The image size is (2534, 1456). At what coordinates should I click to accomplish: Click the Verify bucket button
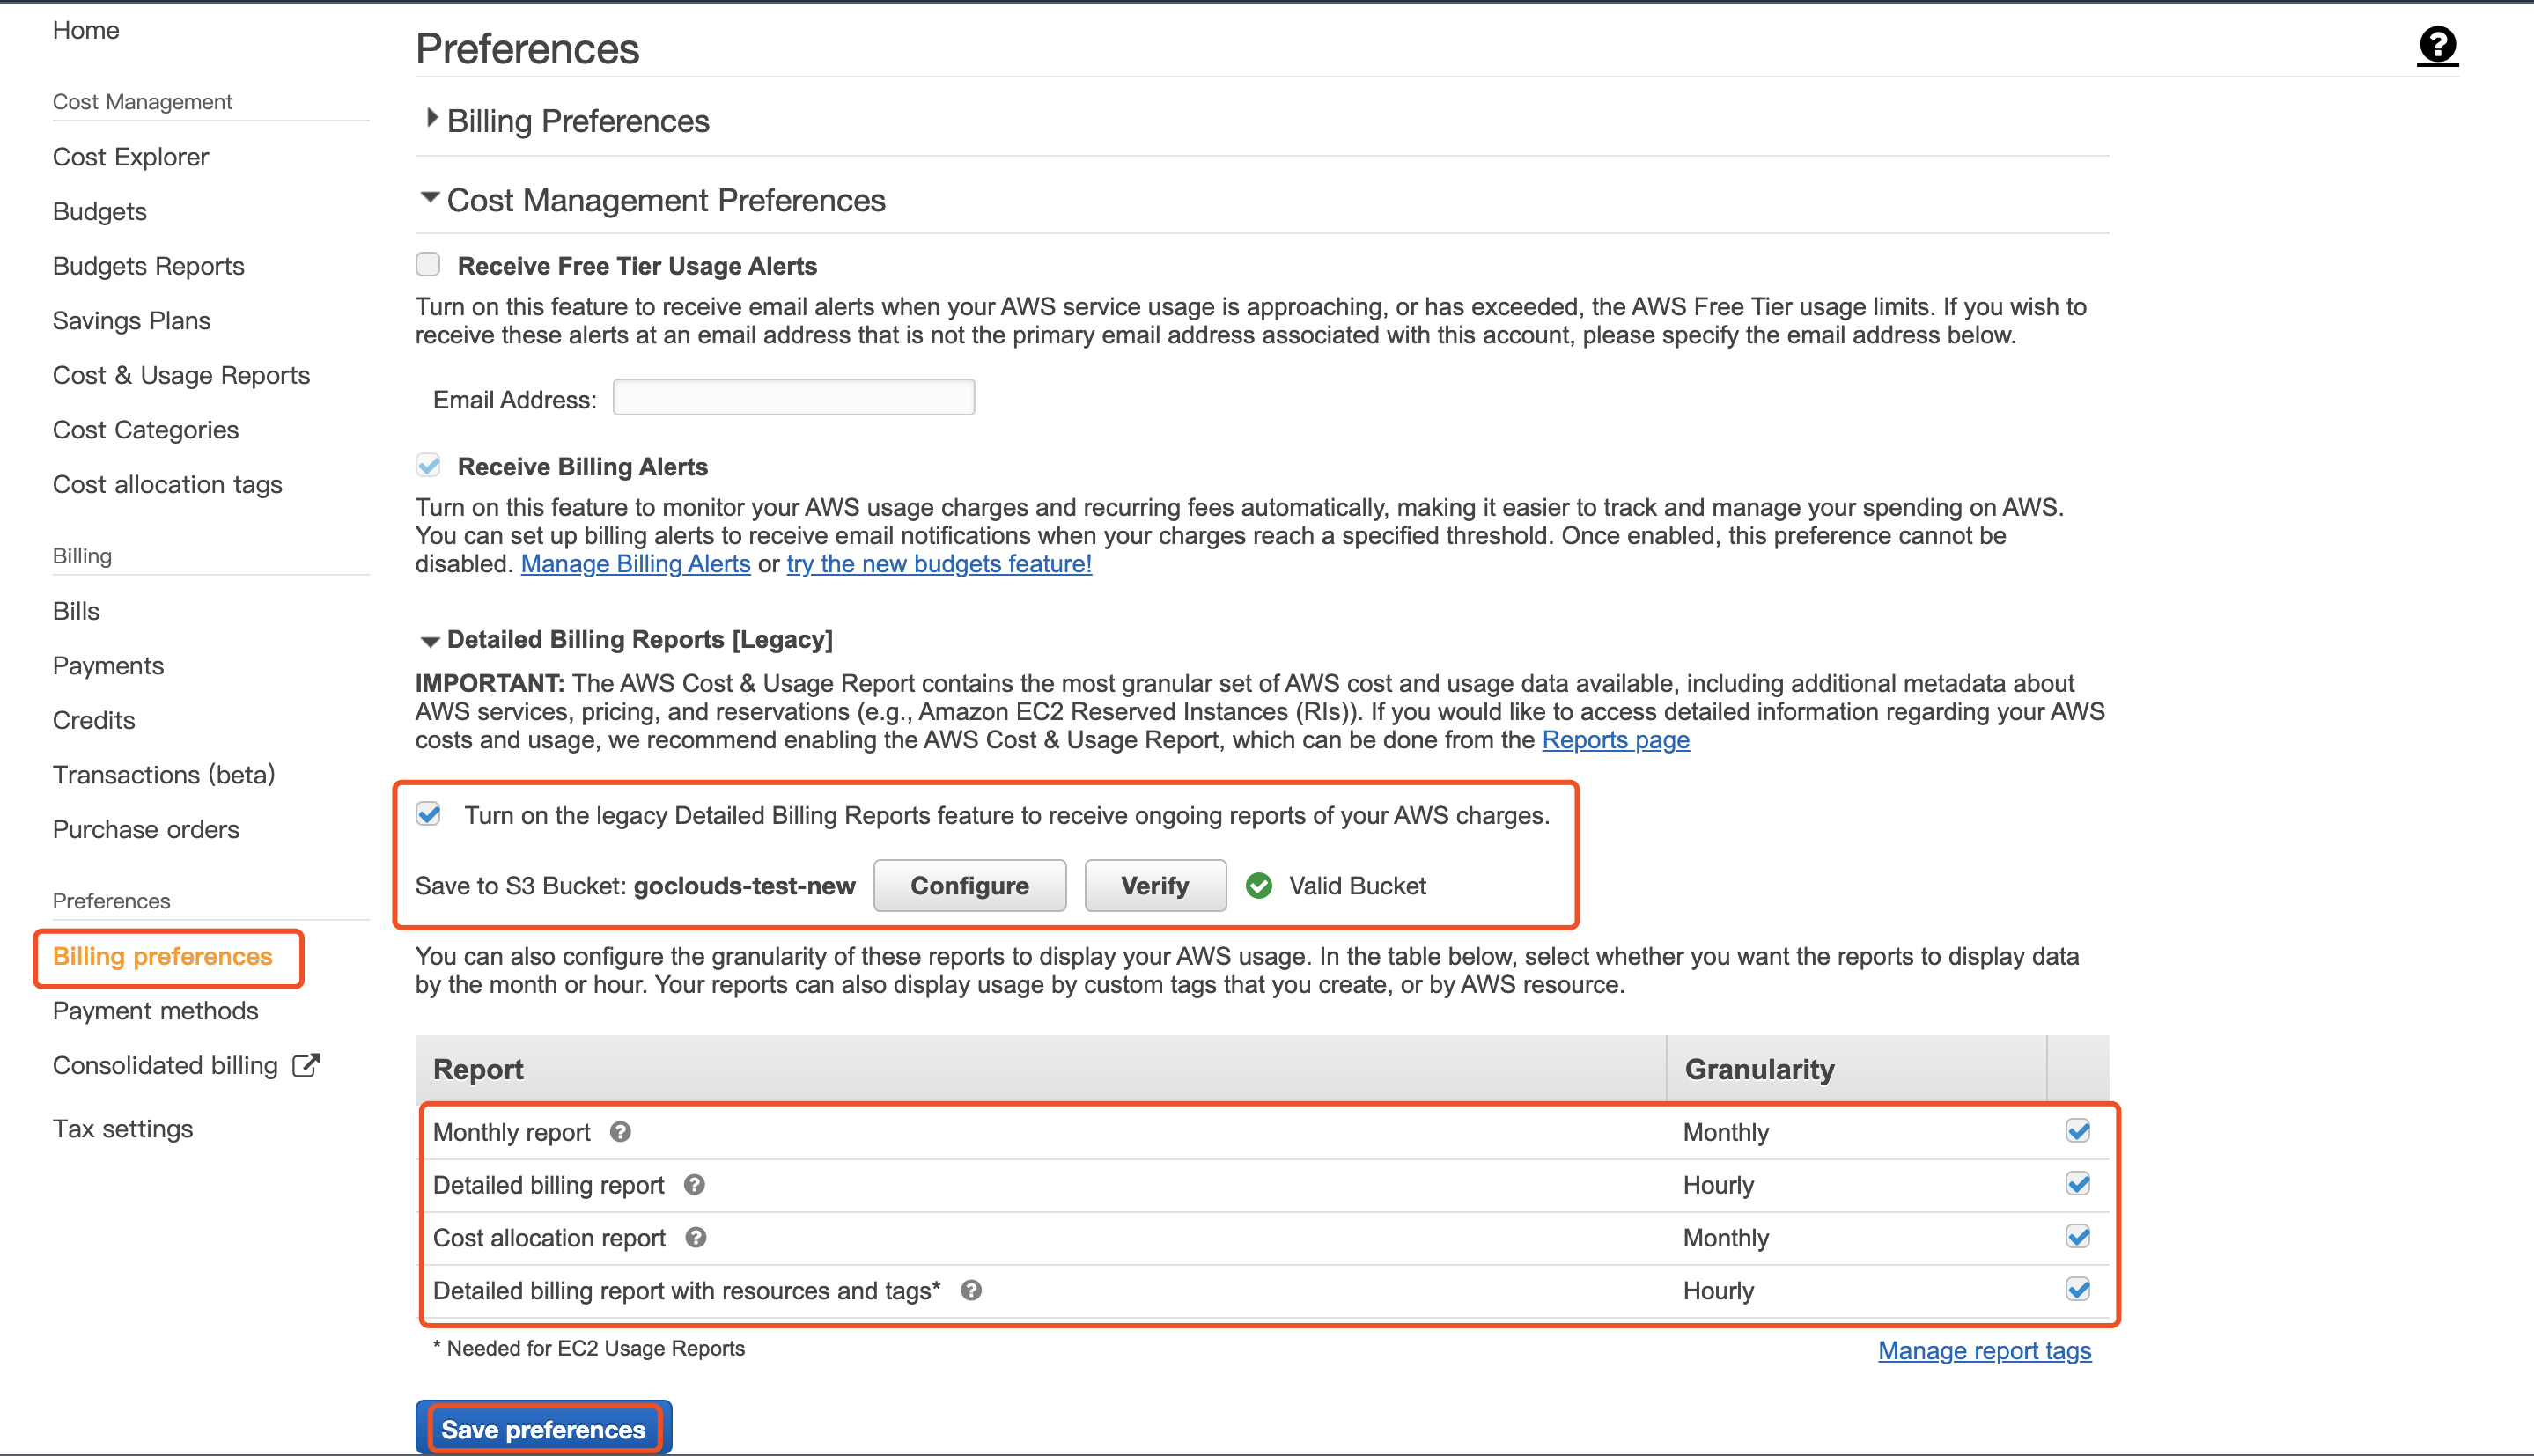pyautogui.click(x=1155, y=885)
